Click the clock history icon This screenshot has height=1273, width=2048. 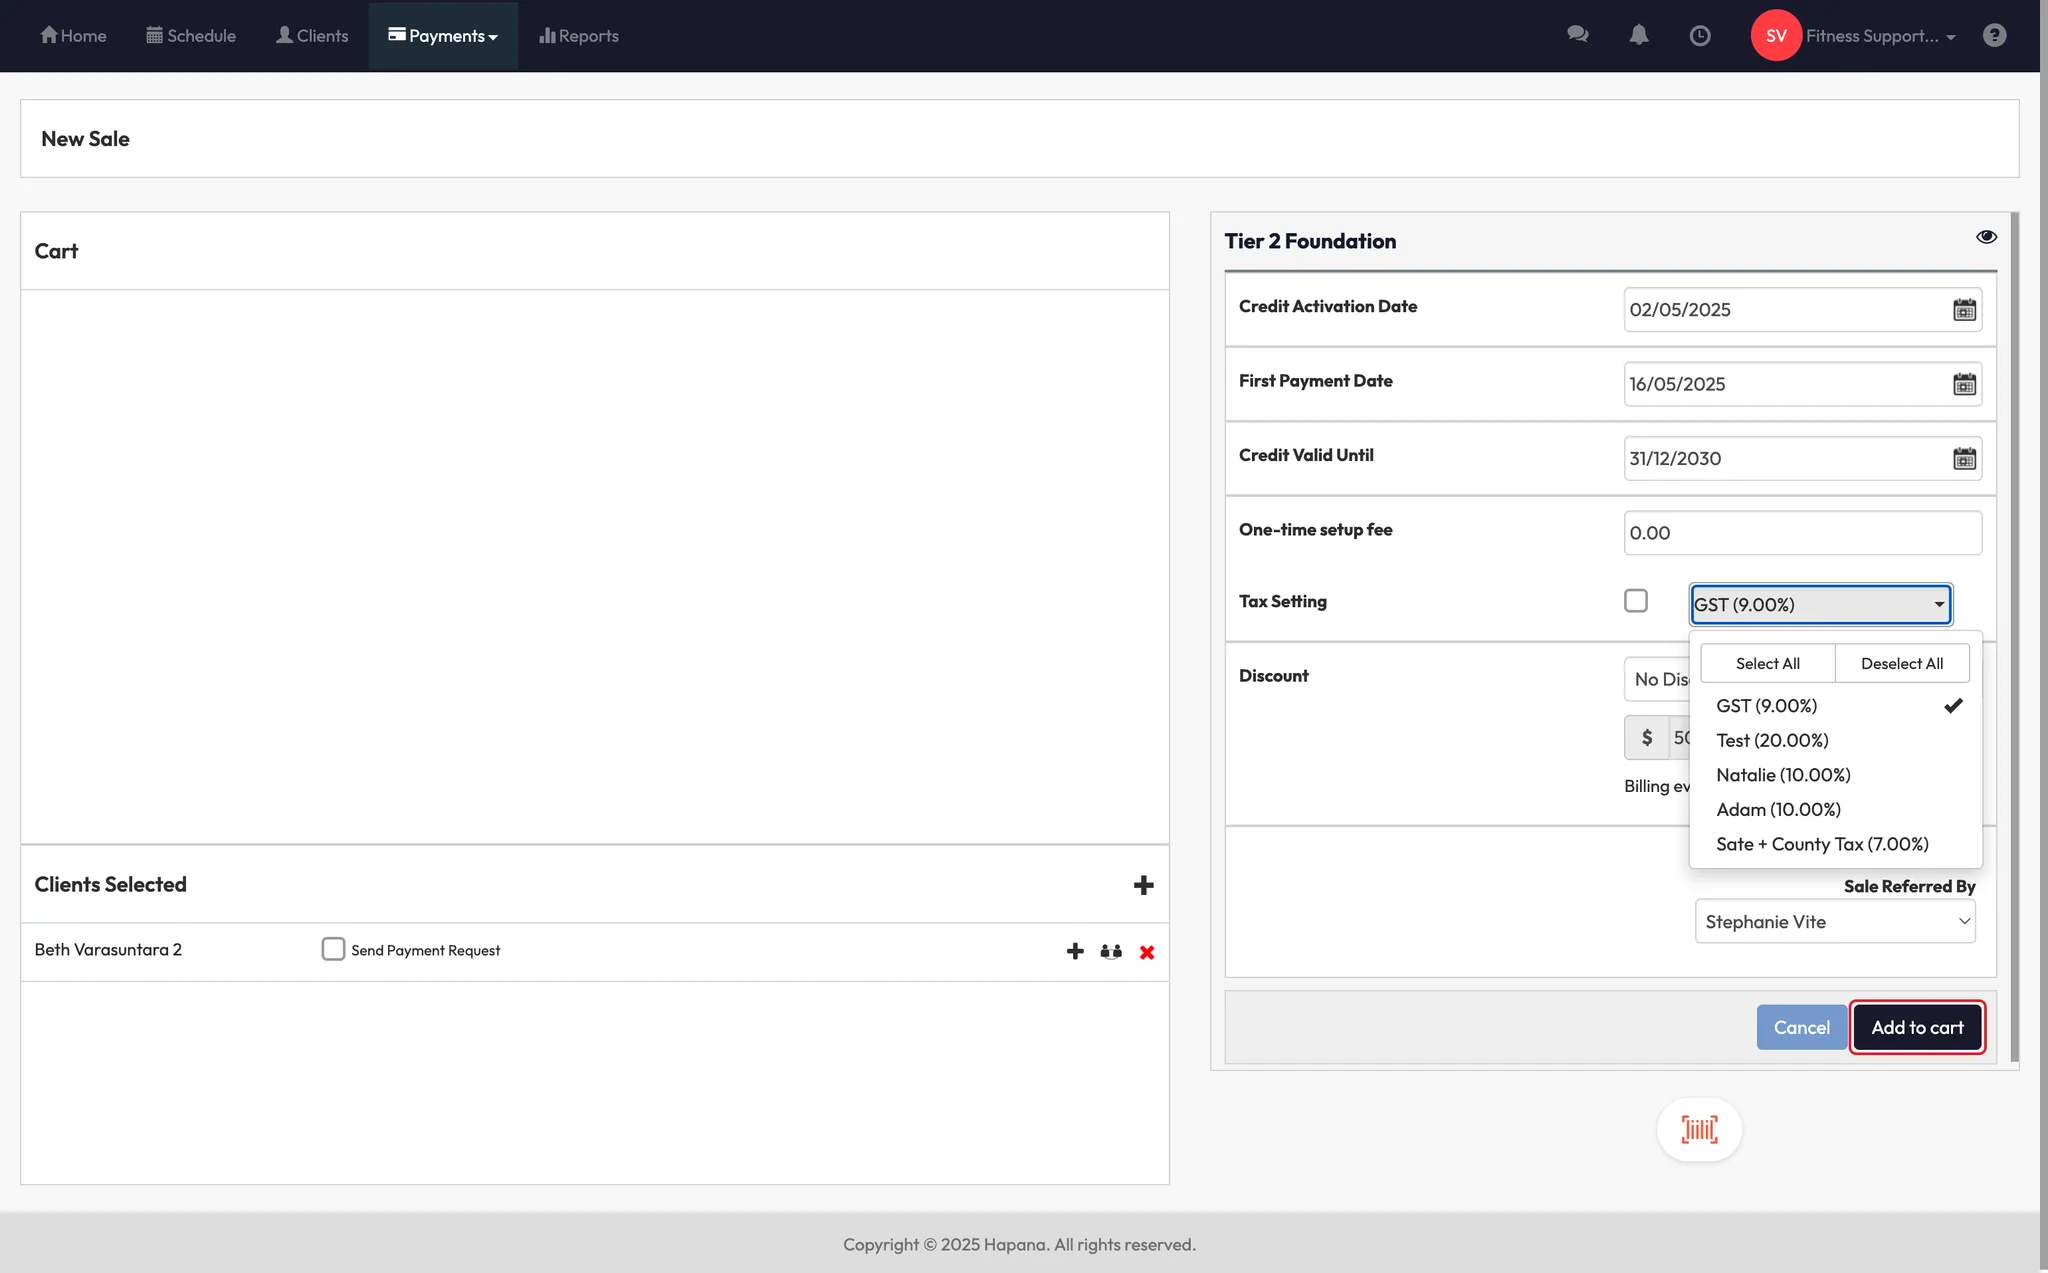coord(1699,36)
